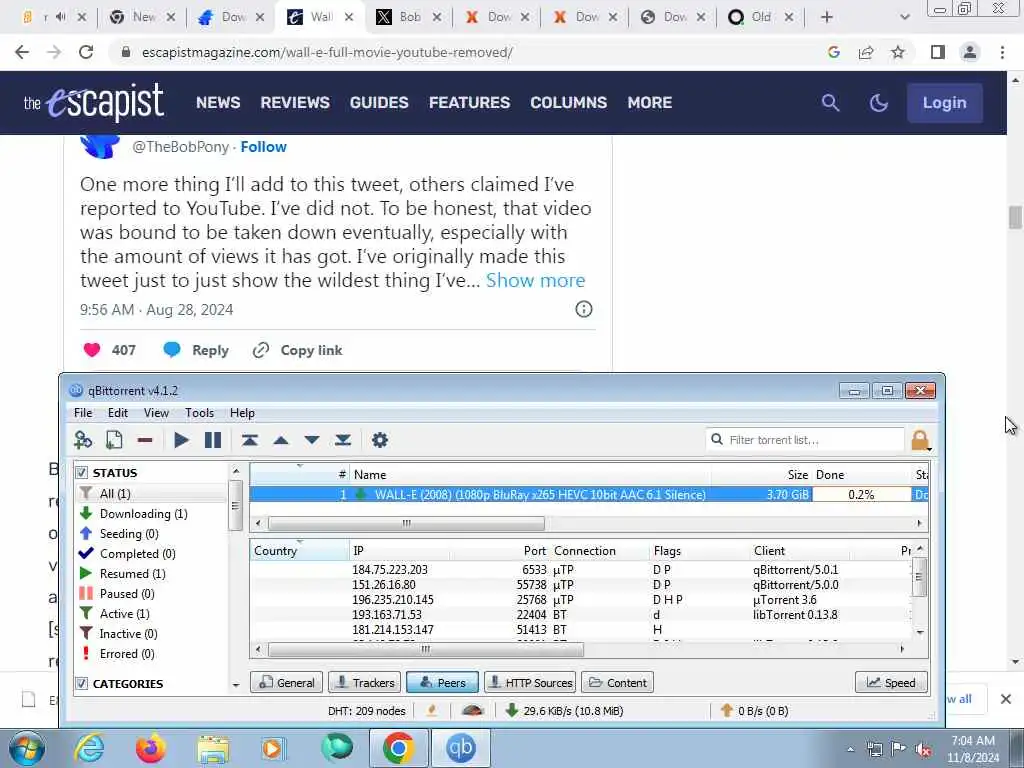Bookmark this page with the star icon
The image size is (1024, 768).
pyautogui.click(x=898, y=52)
